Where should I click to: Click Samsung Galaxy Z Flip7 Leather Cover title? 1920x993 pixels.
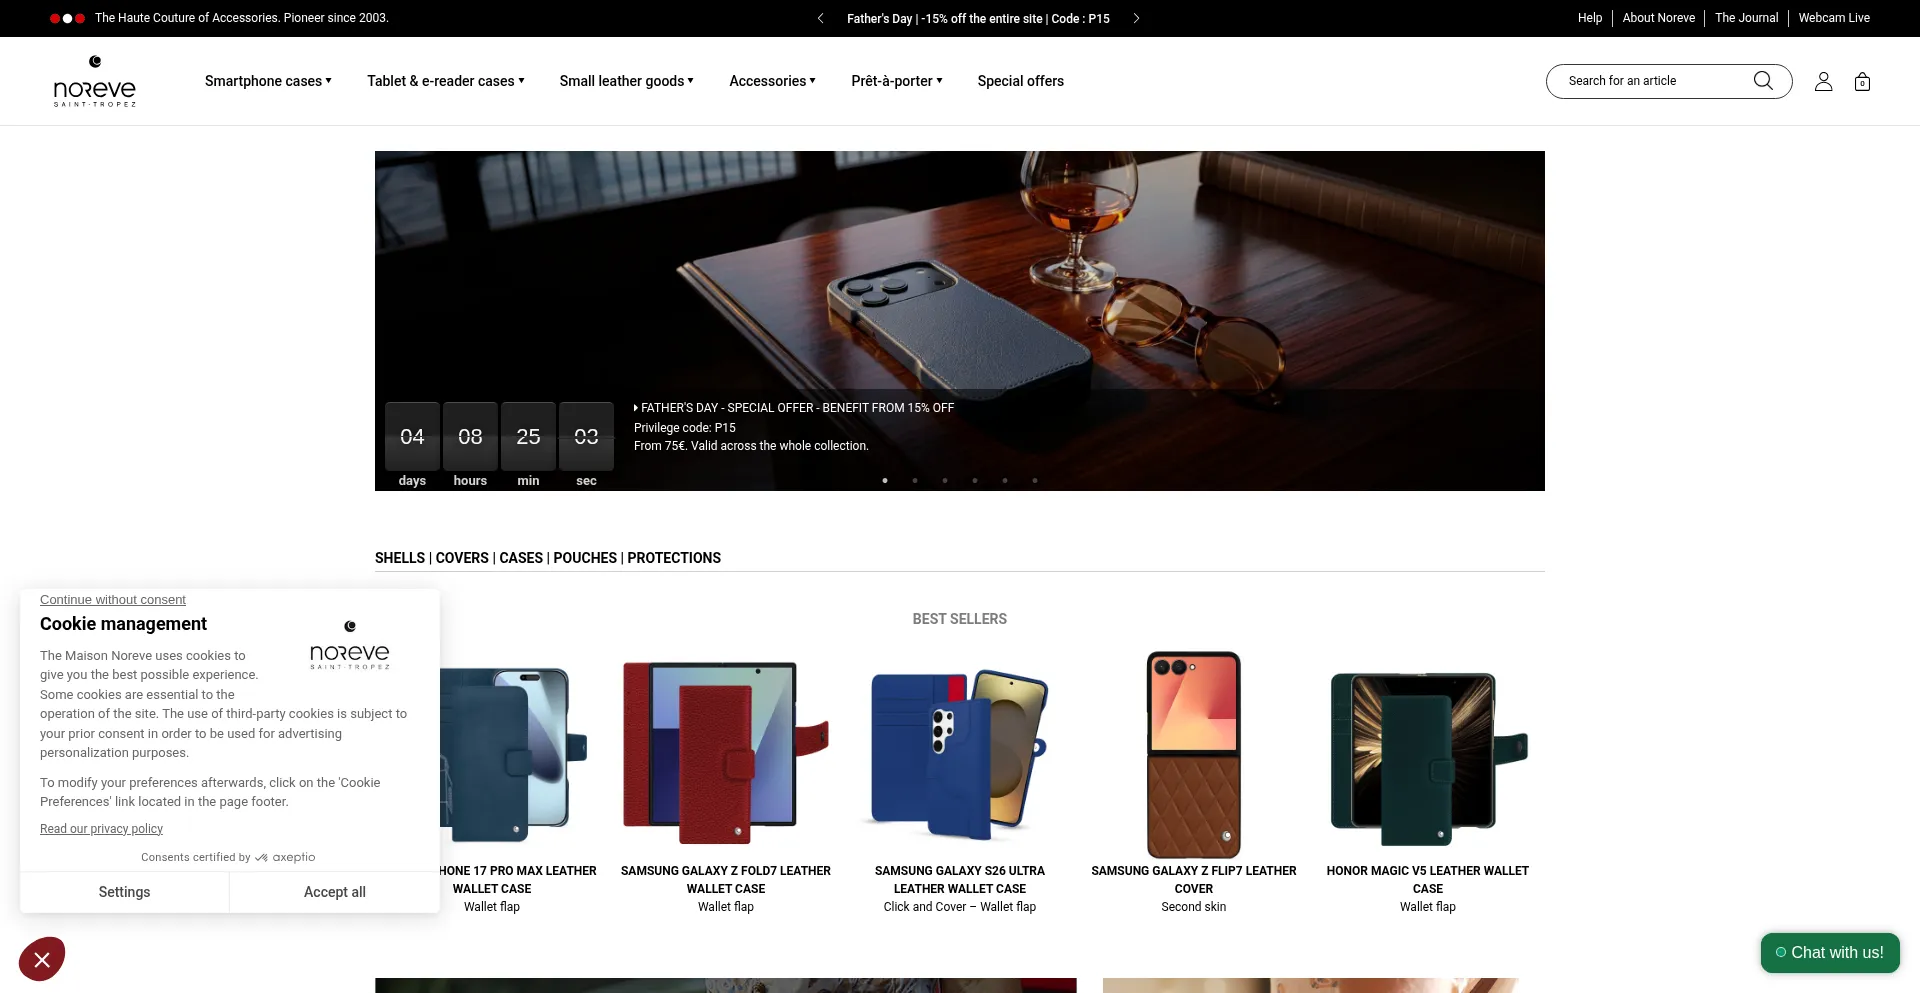pyautogui.click(x=1194, y=880)
